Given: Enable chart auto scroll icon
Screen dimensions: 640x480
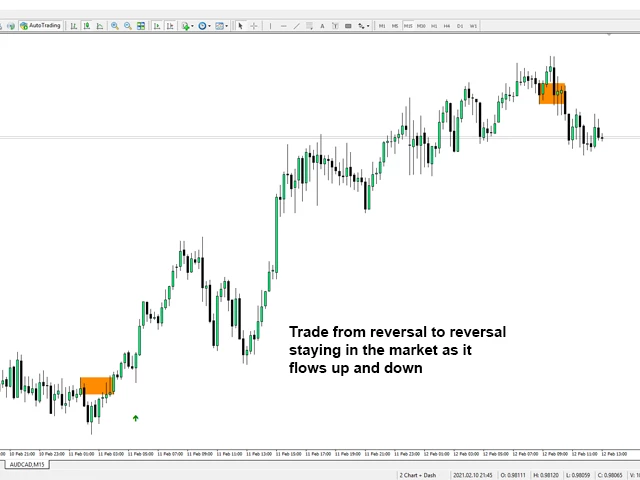Looking at the screenshot, I should click(x=155, y=25).
